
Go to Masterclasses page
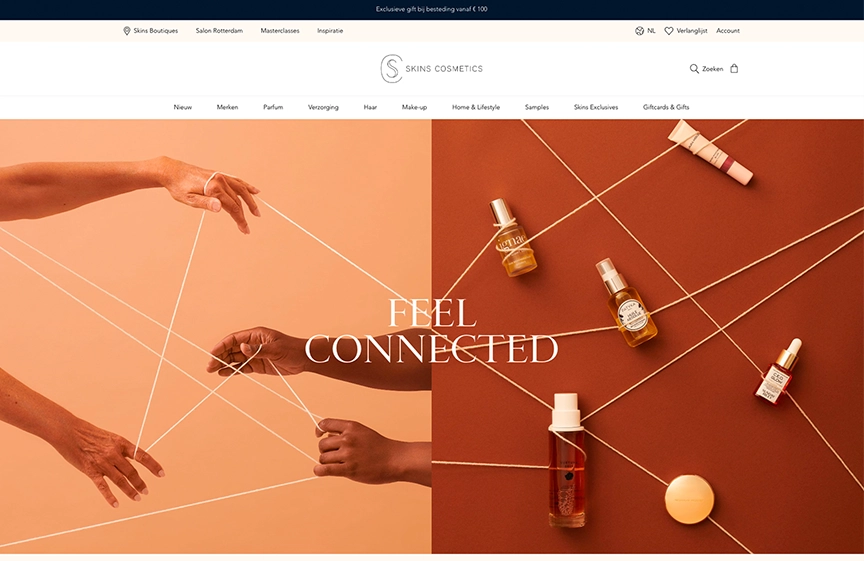coord(280,31)
